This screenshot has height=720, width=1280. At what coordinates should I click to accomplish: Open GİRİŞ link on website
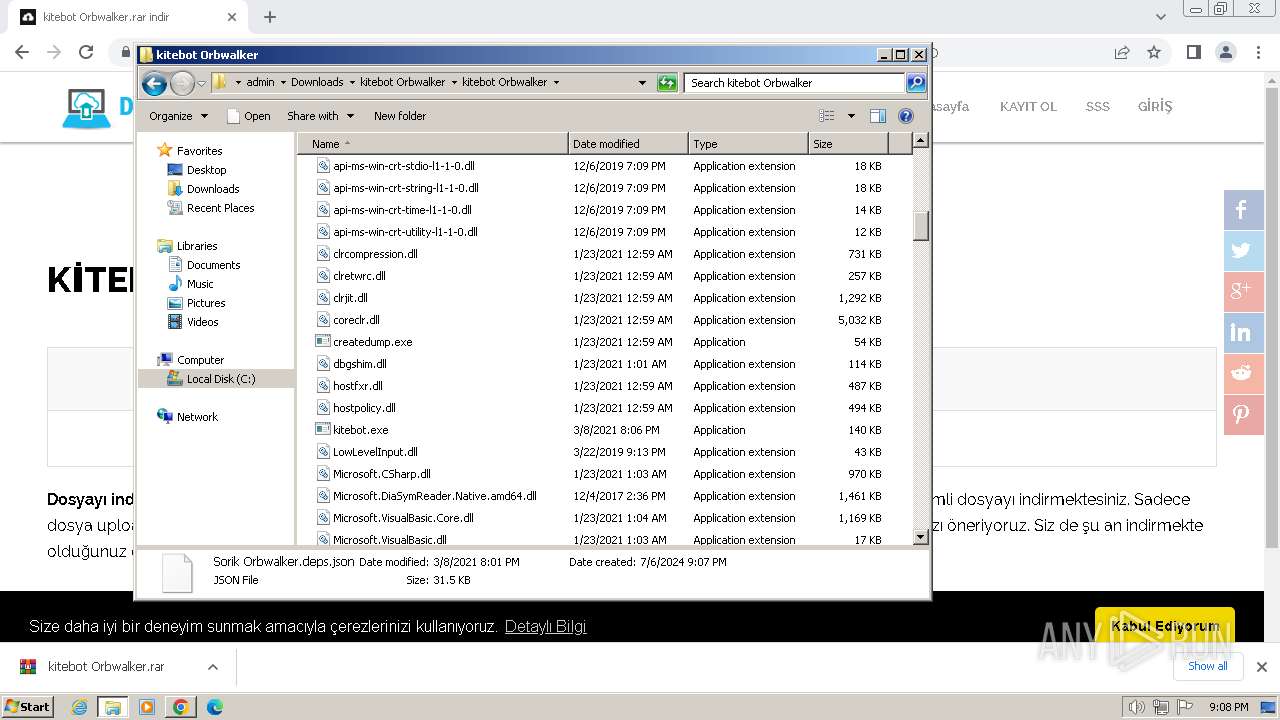pyautogui.click(x=1155, y=106)
